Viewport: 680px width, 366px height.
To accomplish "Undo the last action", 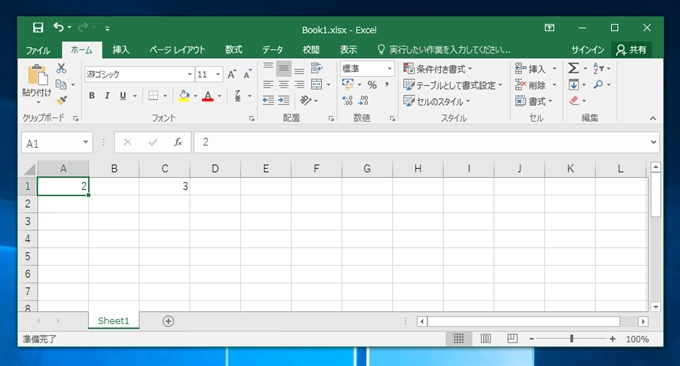I will [59, 27].
